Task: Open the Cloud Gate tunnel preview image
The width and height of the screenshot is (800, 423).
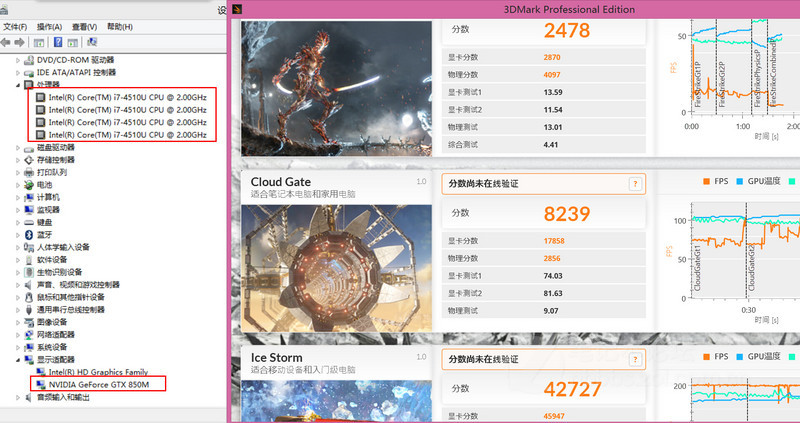Action: pyautogui.click(x=336, y=268)
